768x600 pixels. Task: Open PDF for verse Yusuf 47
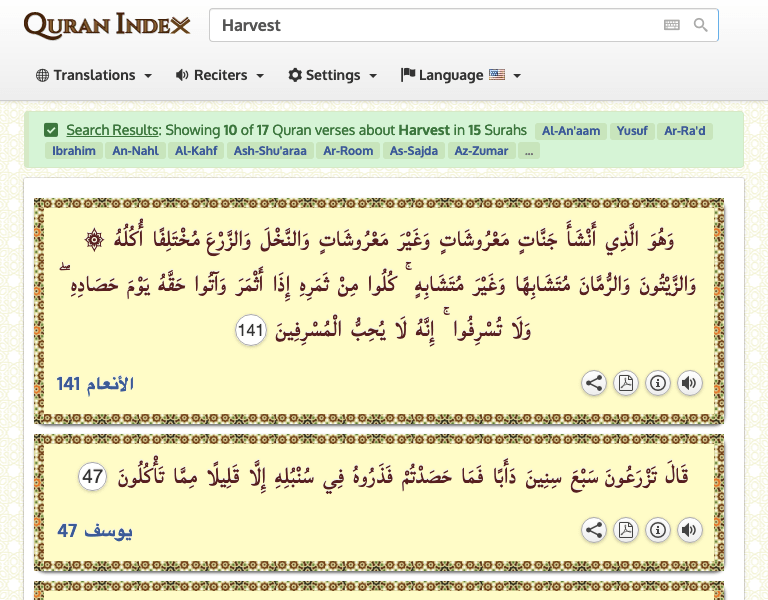point(625,530)
